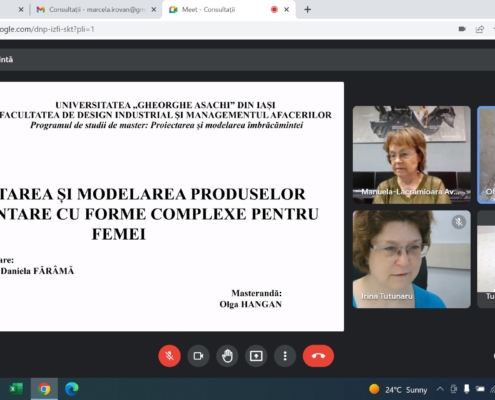Click the Meet Now tray icon

coord(454,389)
